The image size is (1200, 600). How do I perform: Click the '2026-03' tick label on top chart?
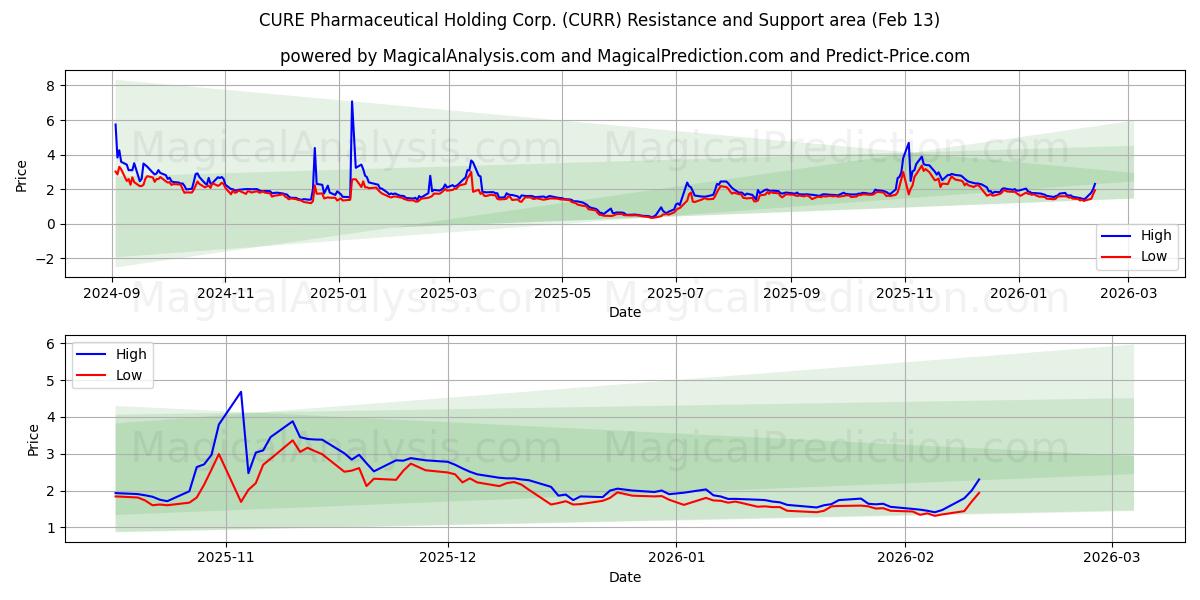point(1129,293)
